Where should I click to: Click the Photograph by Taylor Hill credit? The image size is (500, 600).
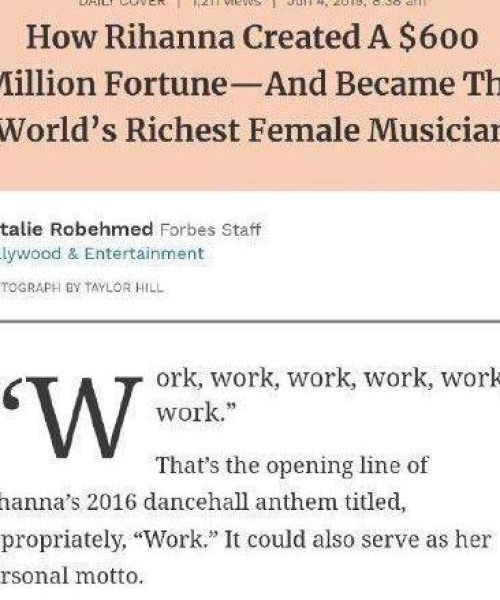tap(82, 287)
